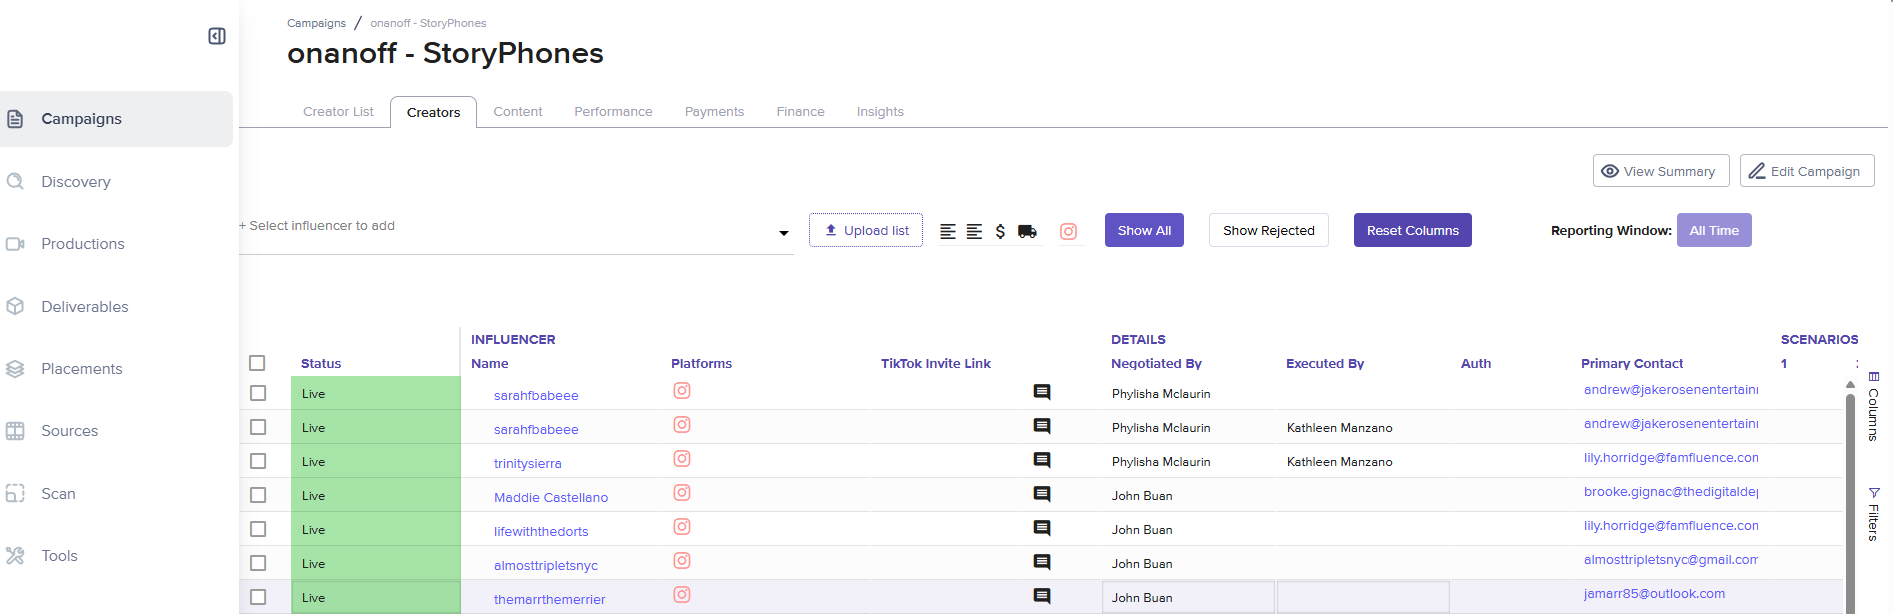Switch to the Creator List tab
Viewport: 1893px width, 614px height.
tap(338, 112)
